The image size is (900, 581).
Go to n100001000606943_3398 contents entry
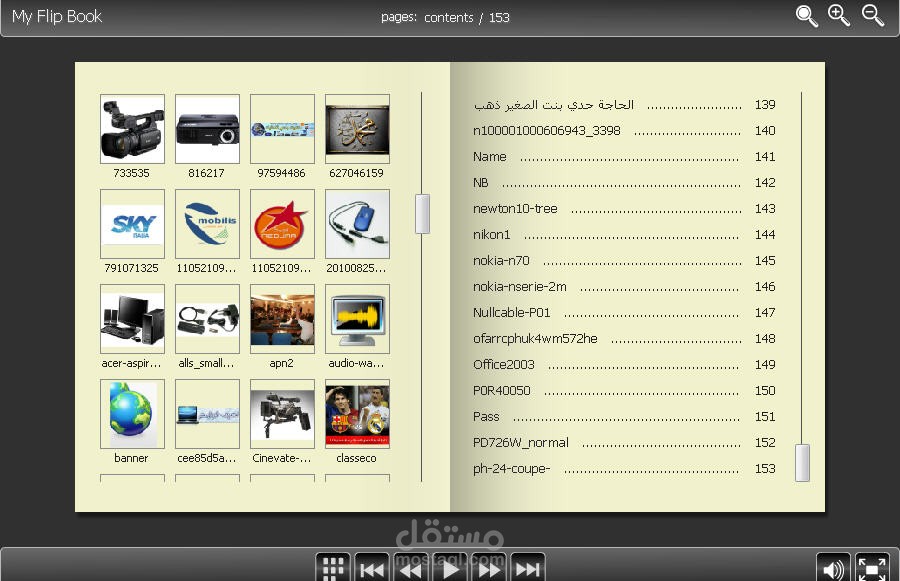point(624,130)
